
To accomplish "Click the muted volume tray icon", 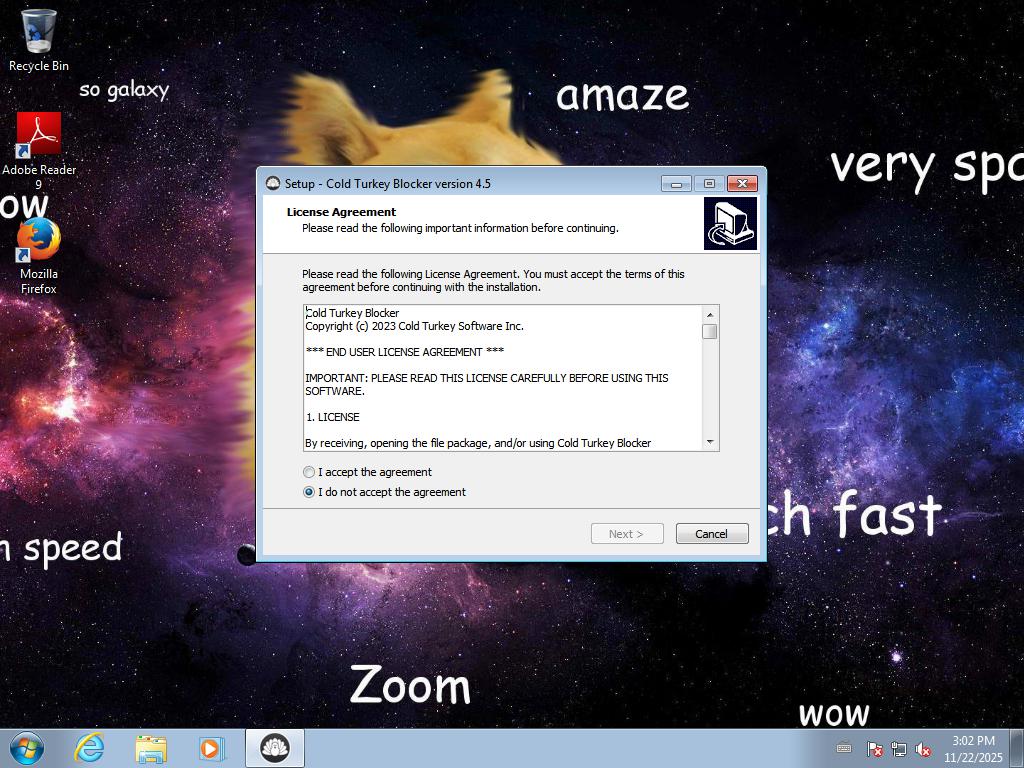I will (923, 749).
